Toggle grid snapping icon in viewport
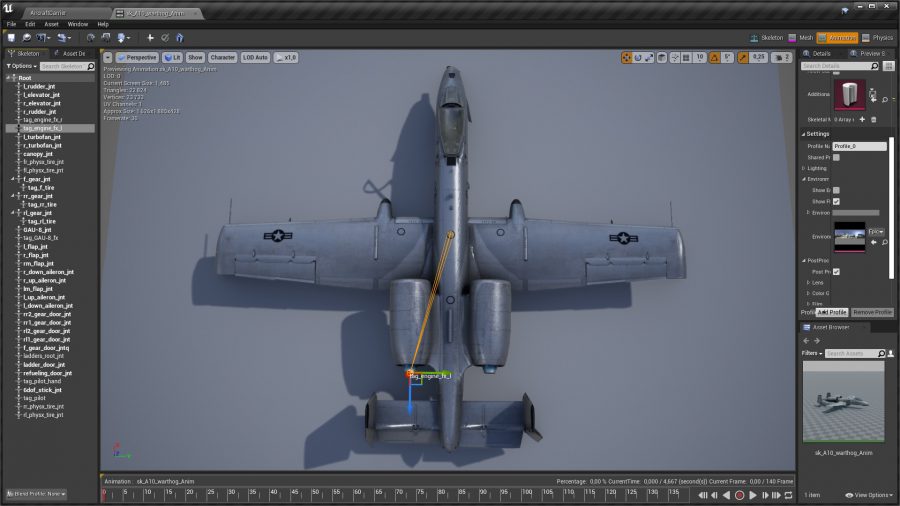 click(686, 57)
